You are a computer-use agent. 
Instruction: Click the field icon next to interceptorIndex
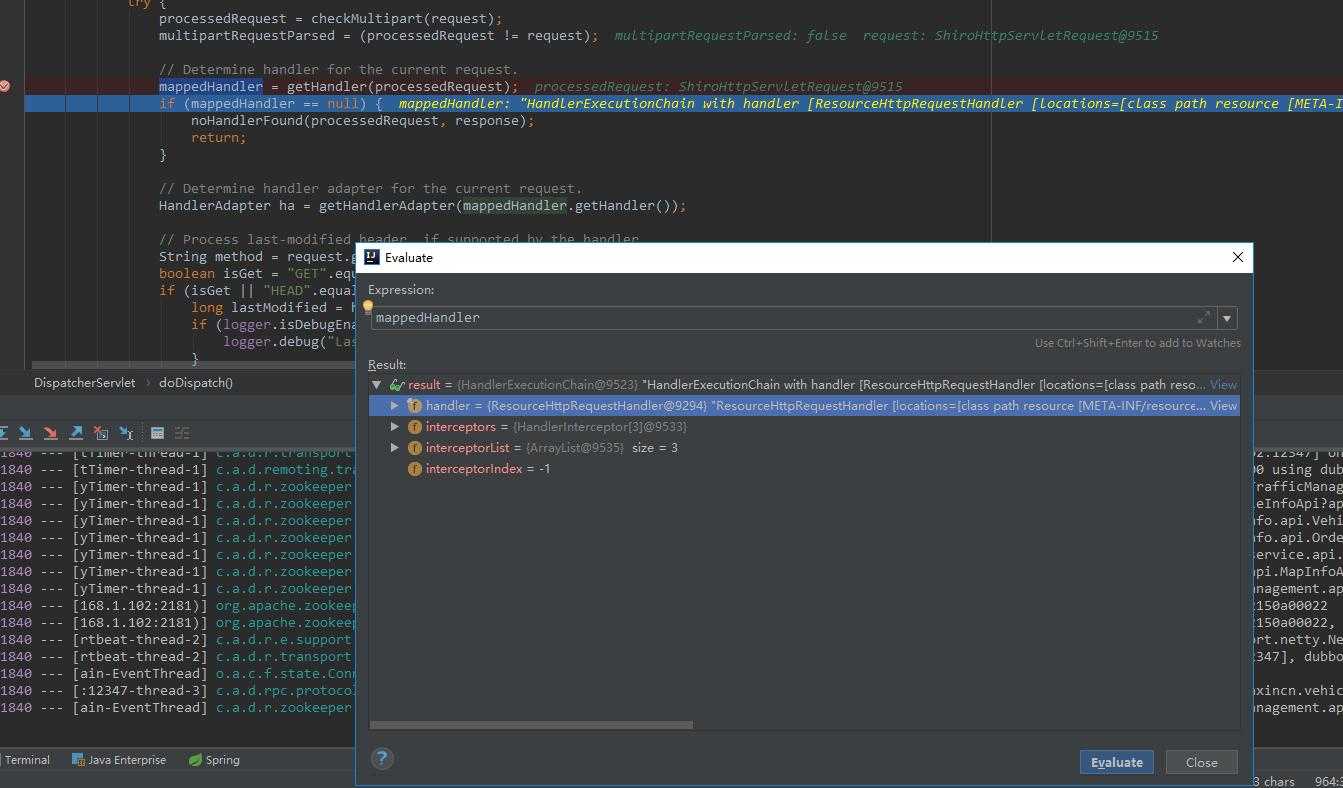pos(415,469)
